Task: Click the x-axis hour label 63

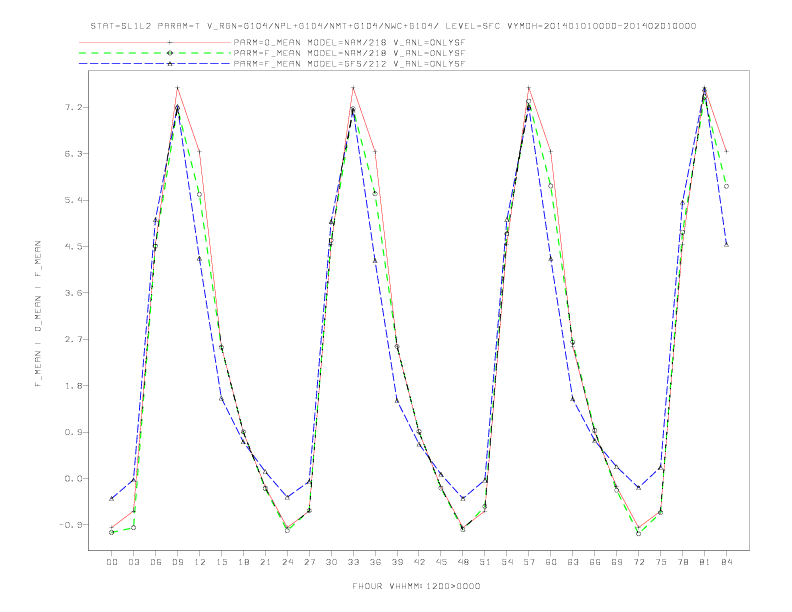Action: point(573,562)
